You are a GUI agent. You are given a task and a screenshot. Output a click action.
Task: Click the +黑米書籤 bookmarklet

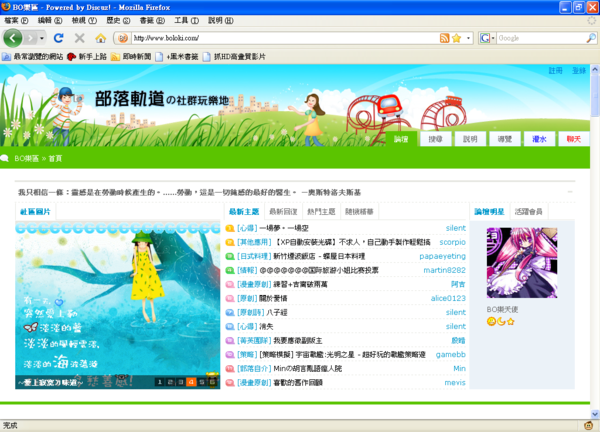click(x=177, y=57)
